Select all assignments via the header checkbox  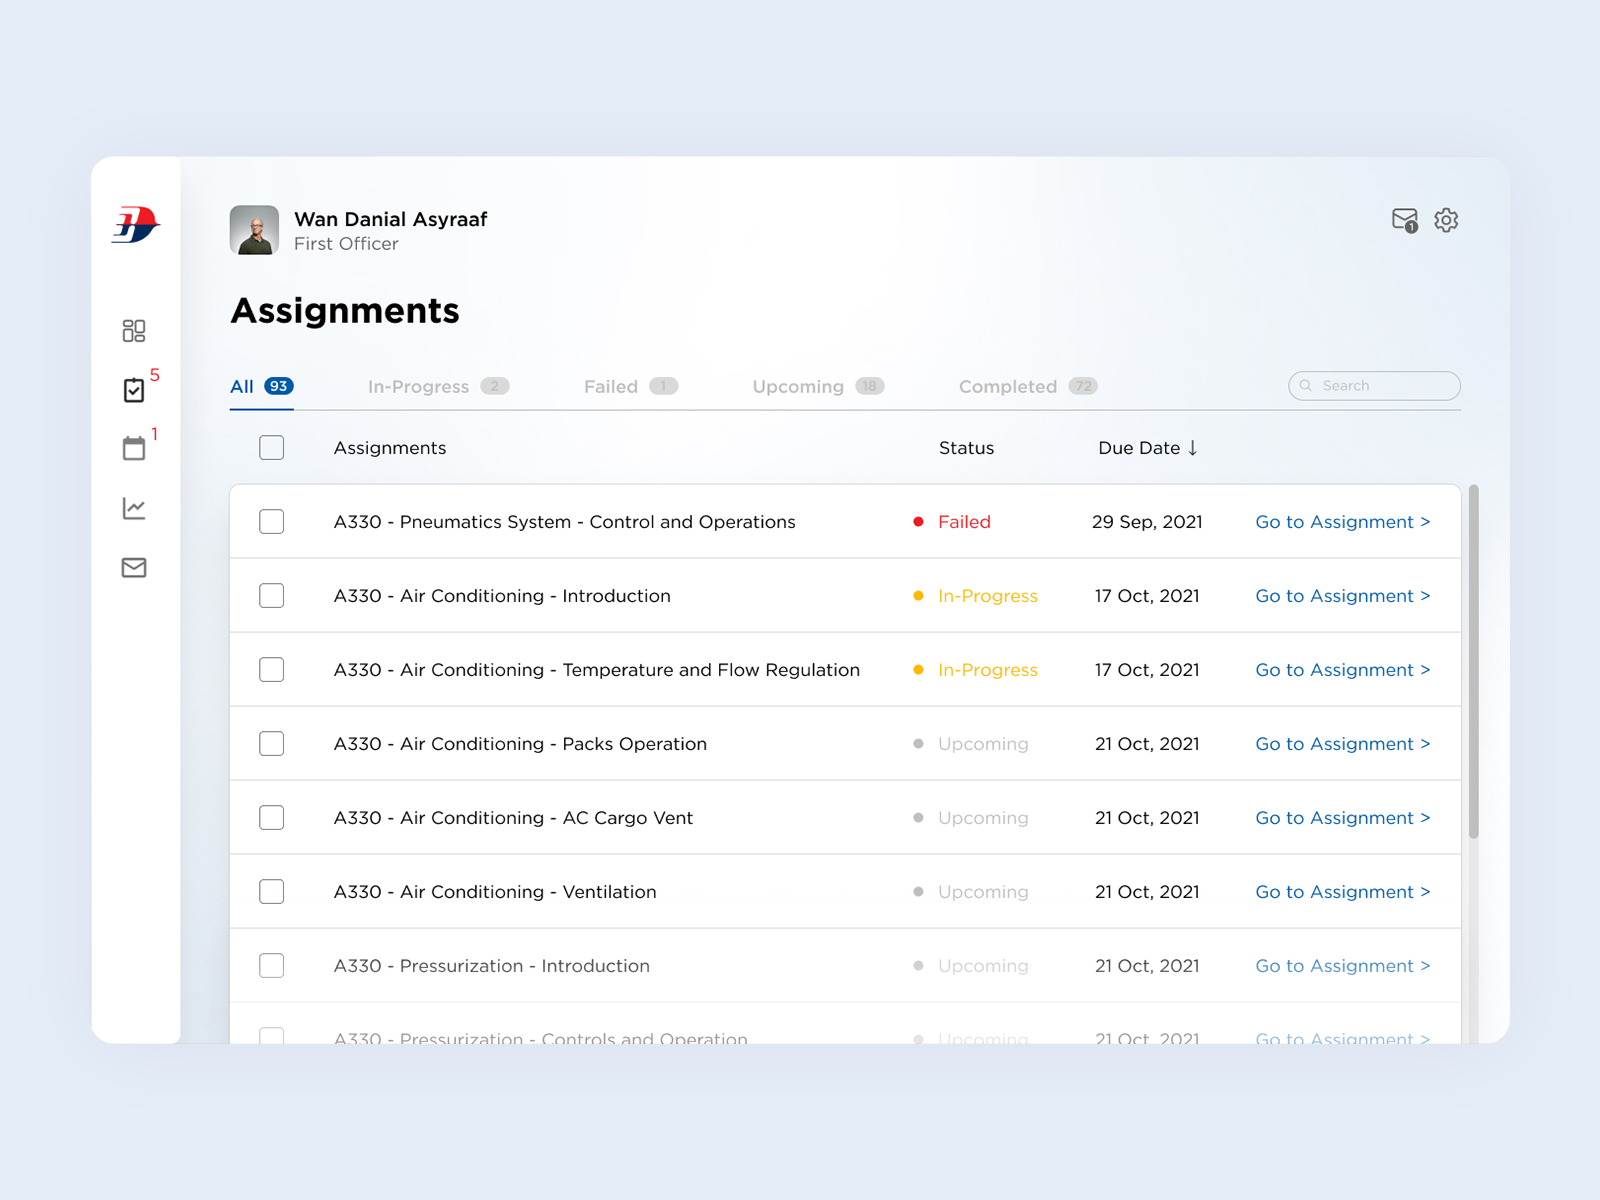tap(271, 448)
